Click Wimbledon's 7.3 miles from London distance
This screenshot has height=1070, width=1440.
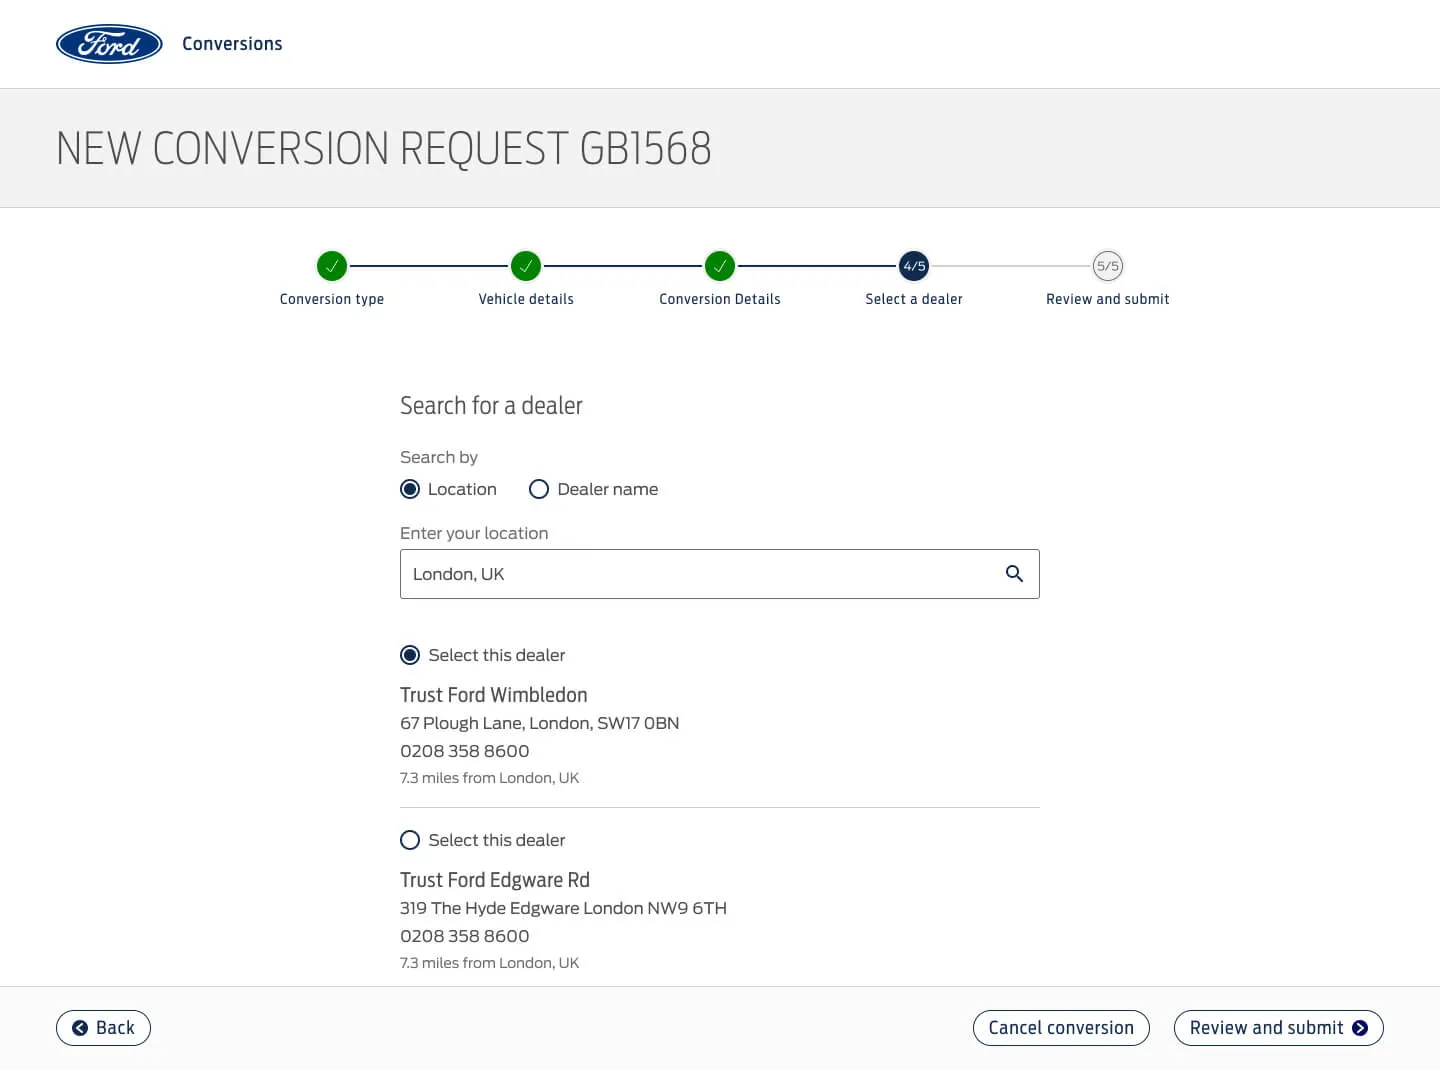point(489,778)
